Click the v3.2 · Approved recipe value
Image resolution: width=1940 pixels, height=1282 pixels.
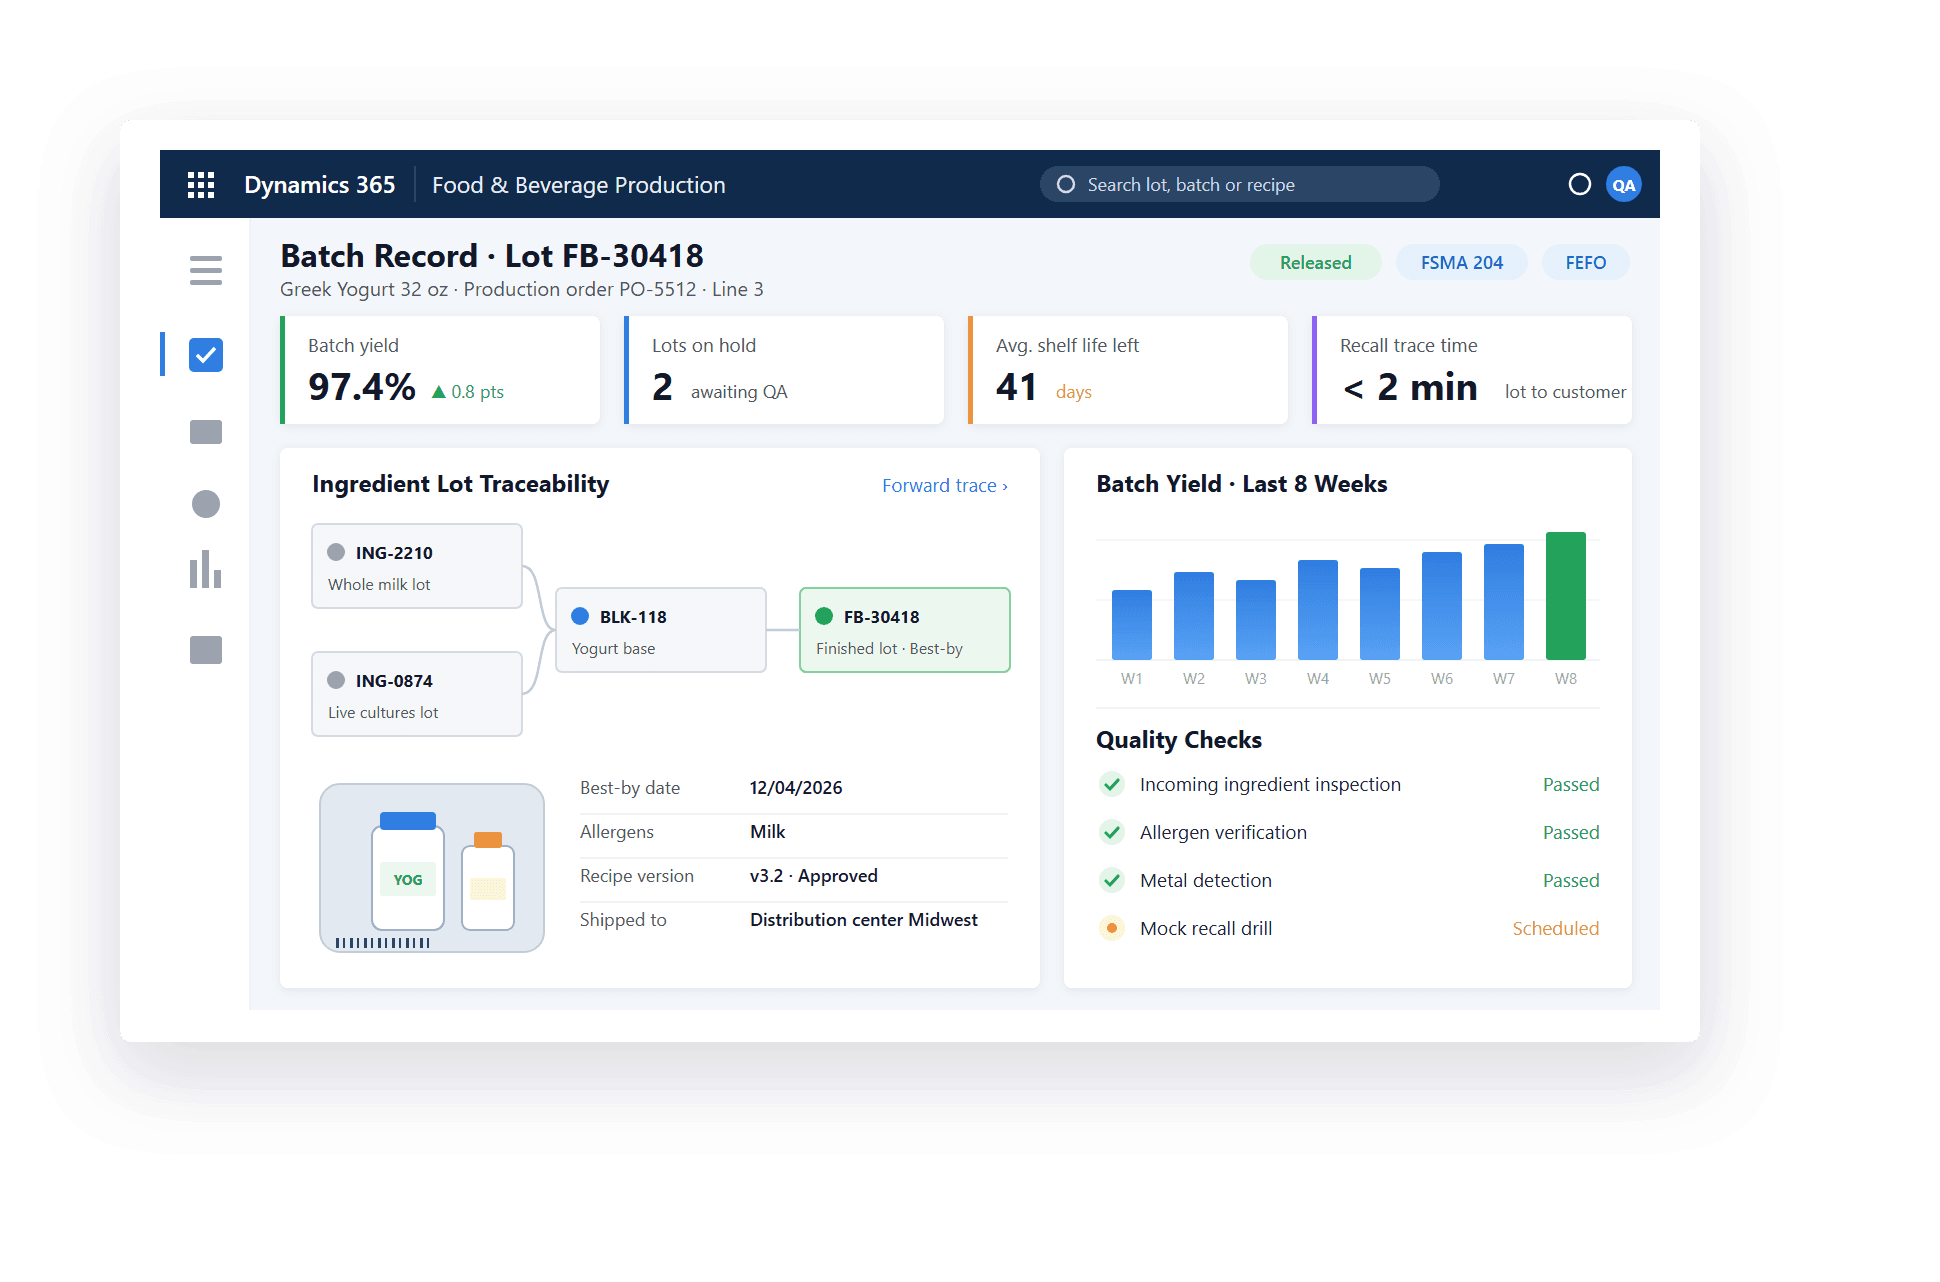[x=814, y=876]
